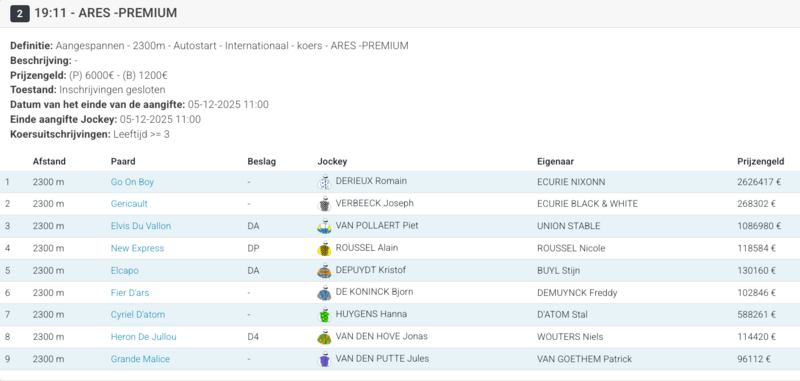Click the race number 2 badge

(19, 14)
